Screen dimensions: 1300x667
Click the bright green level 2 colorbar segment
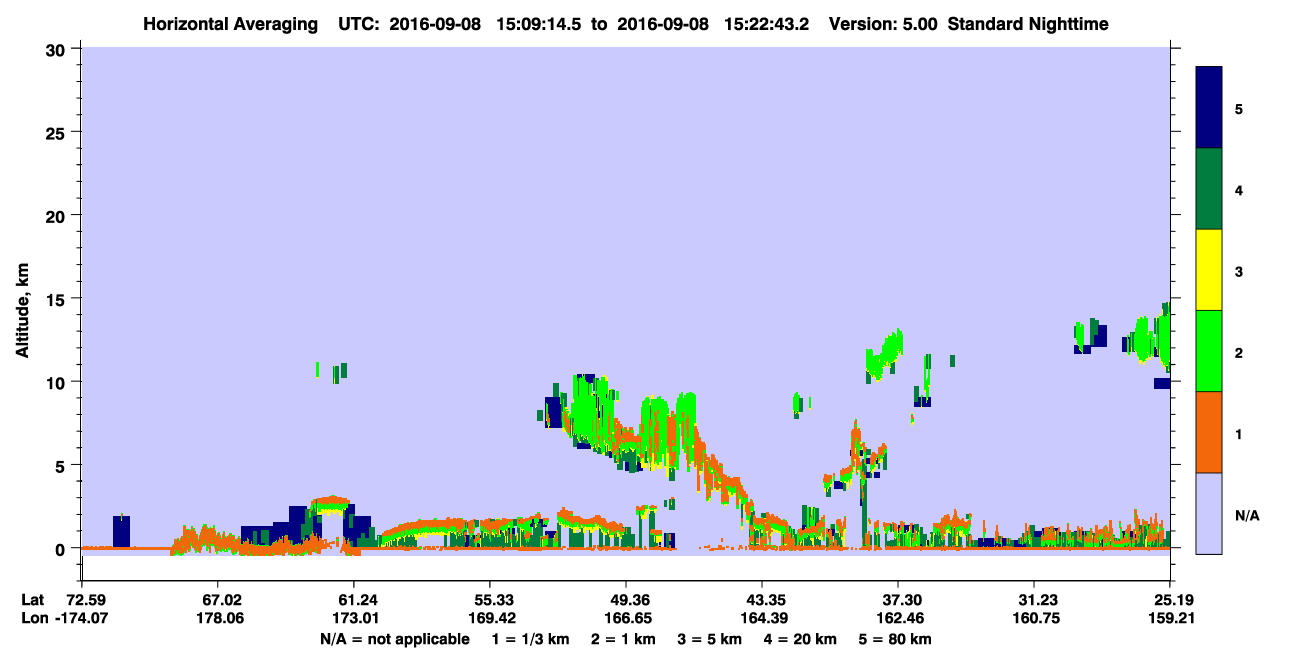[1209, 351]
